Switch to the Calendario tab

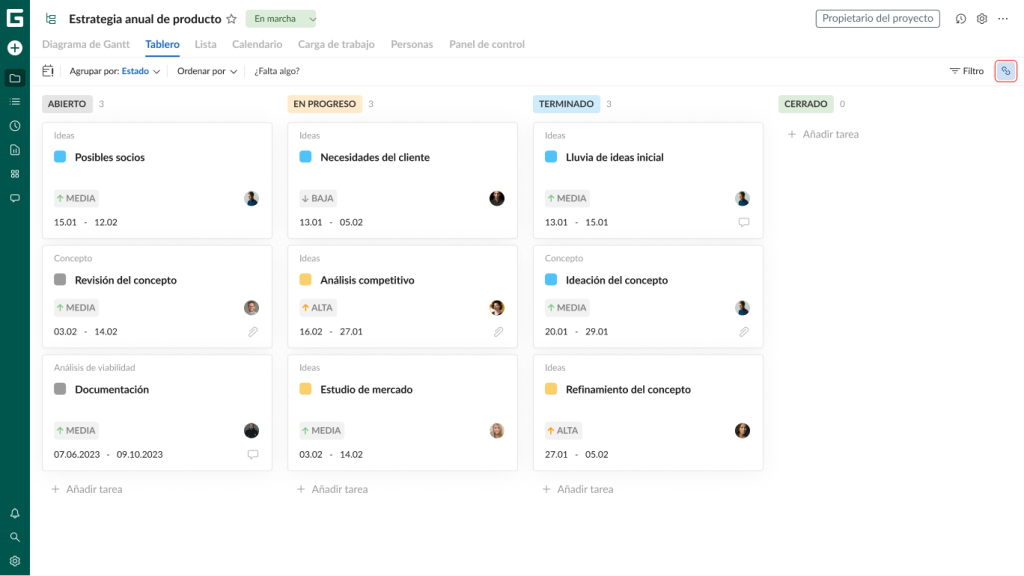pos(257,44)
